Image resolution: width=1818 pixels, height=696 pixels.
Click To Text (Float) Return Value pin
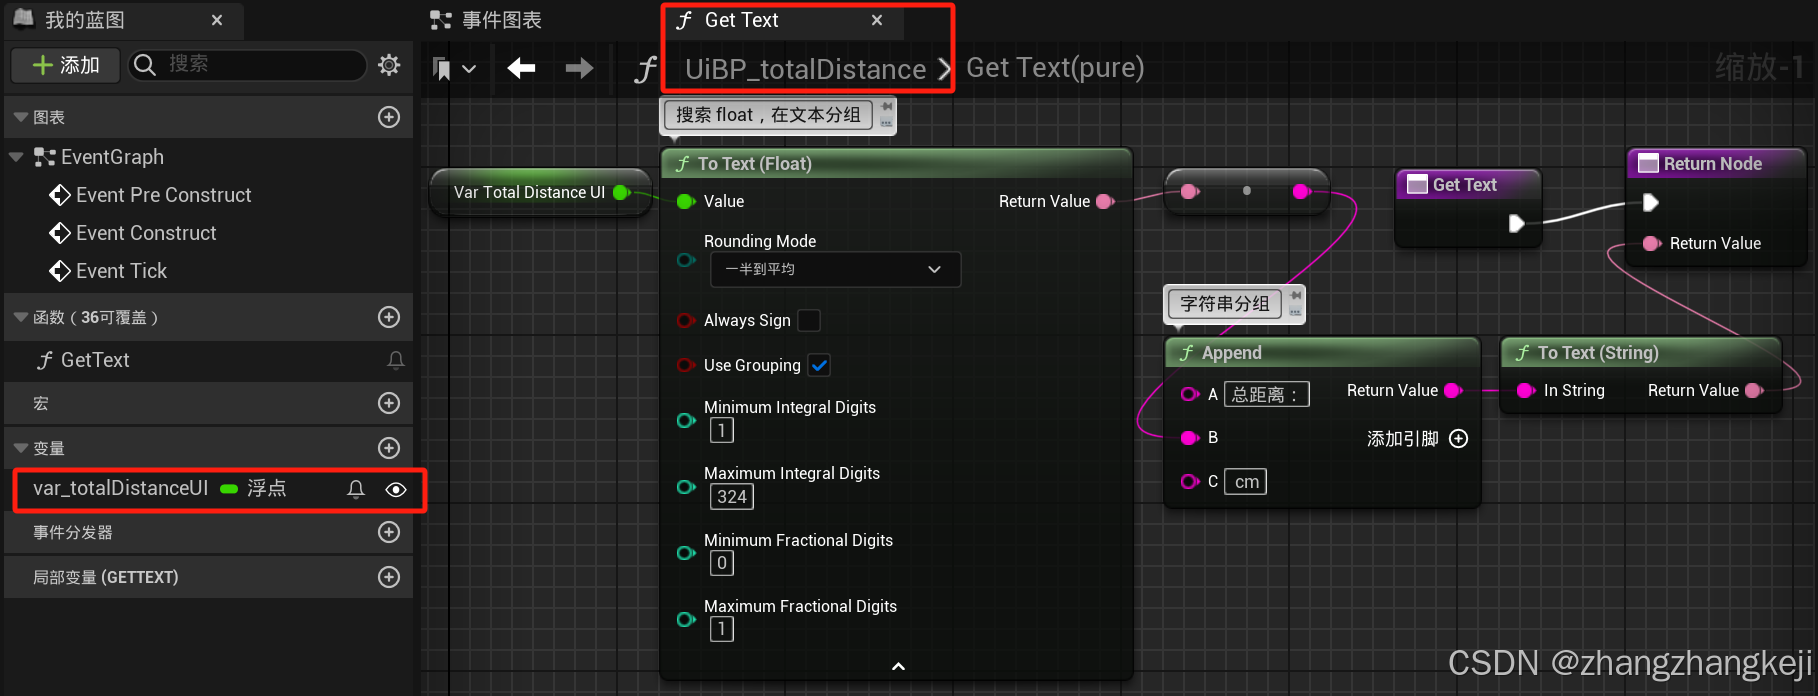tap(1105, 201)
